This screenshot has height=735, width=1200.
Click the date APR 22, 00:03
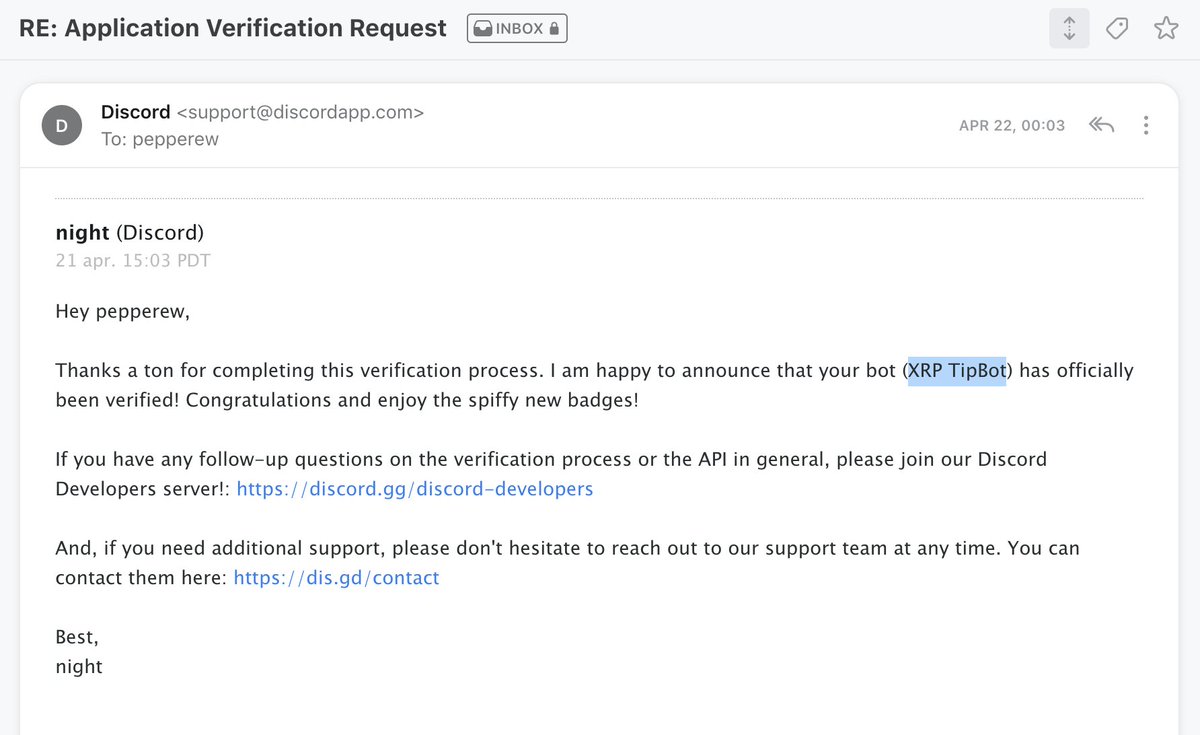pos(1012,126)
